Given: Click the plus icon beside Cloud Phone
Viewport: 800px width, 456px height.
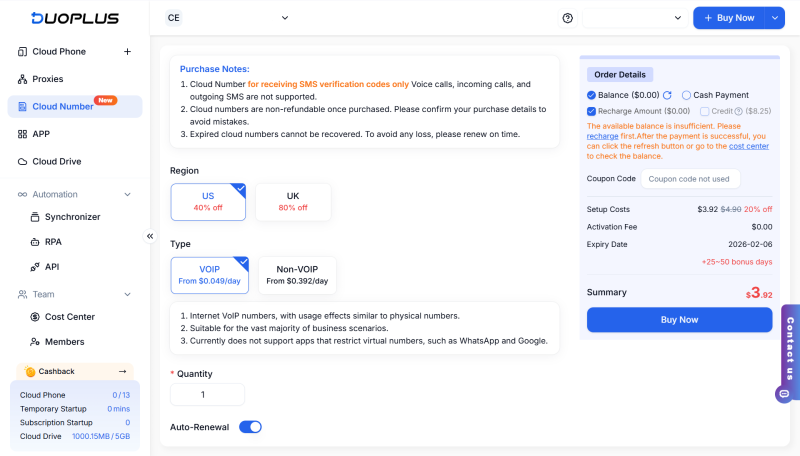Looking at the screenshot, I should [127, 52].
